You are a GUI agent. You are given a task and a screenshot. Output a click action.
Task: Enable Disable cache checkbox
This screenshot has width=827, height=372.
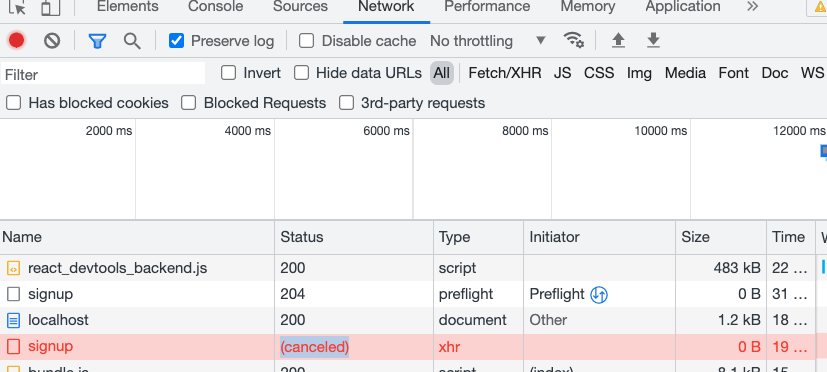point(306,41)
